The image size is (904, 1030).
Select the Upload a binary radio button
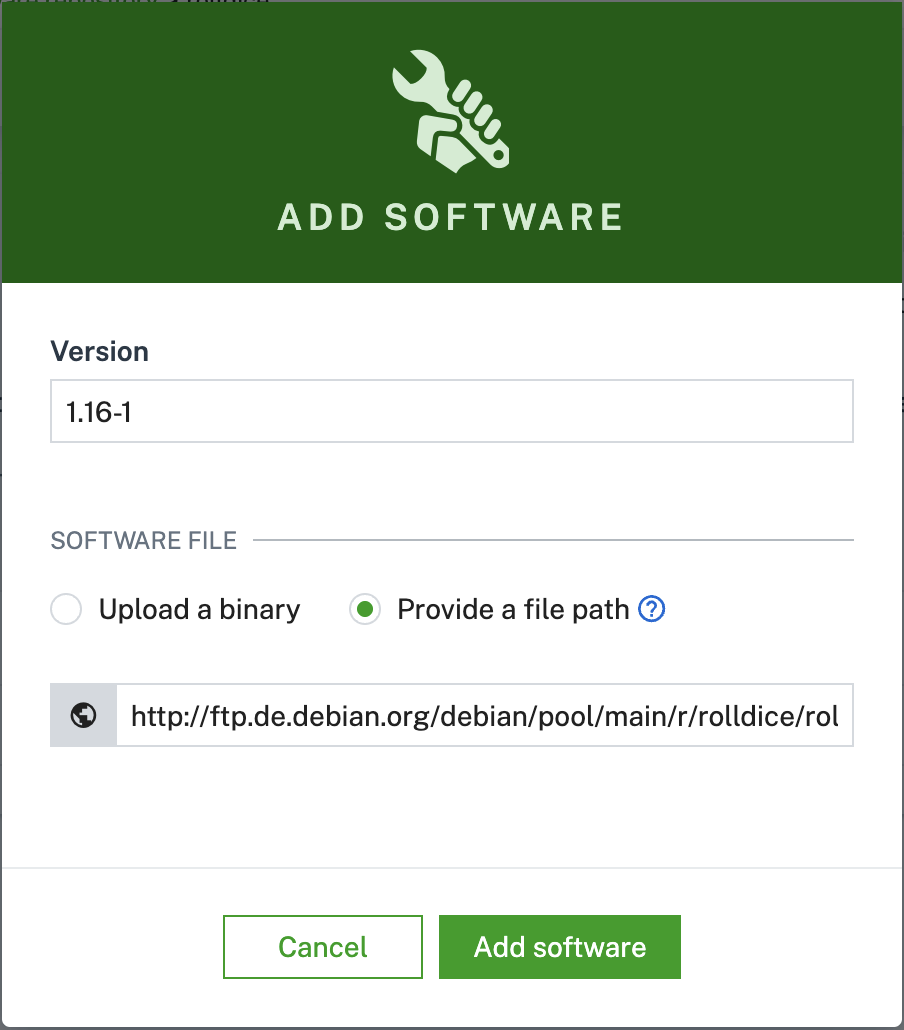tap(66, 609)
